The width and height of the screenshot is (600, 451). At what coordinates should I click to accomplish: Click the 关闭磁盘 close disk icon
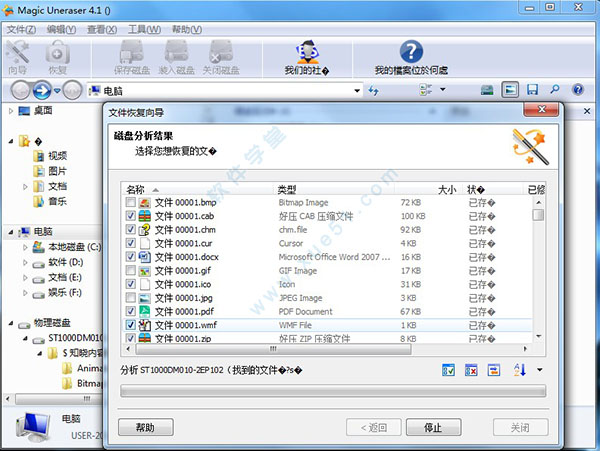[x=221, y=57]
